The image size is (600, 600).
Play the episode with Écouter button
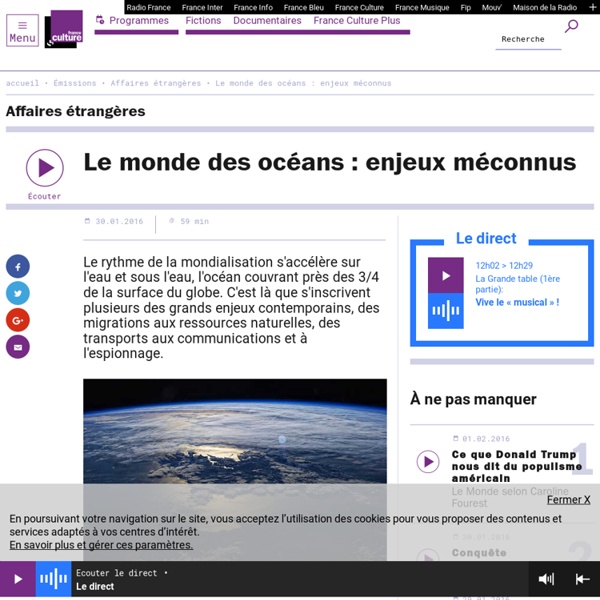(45, 168)
